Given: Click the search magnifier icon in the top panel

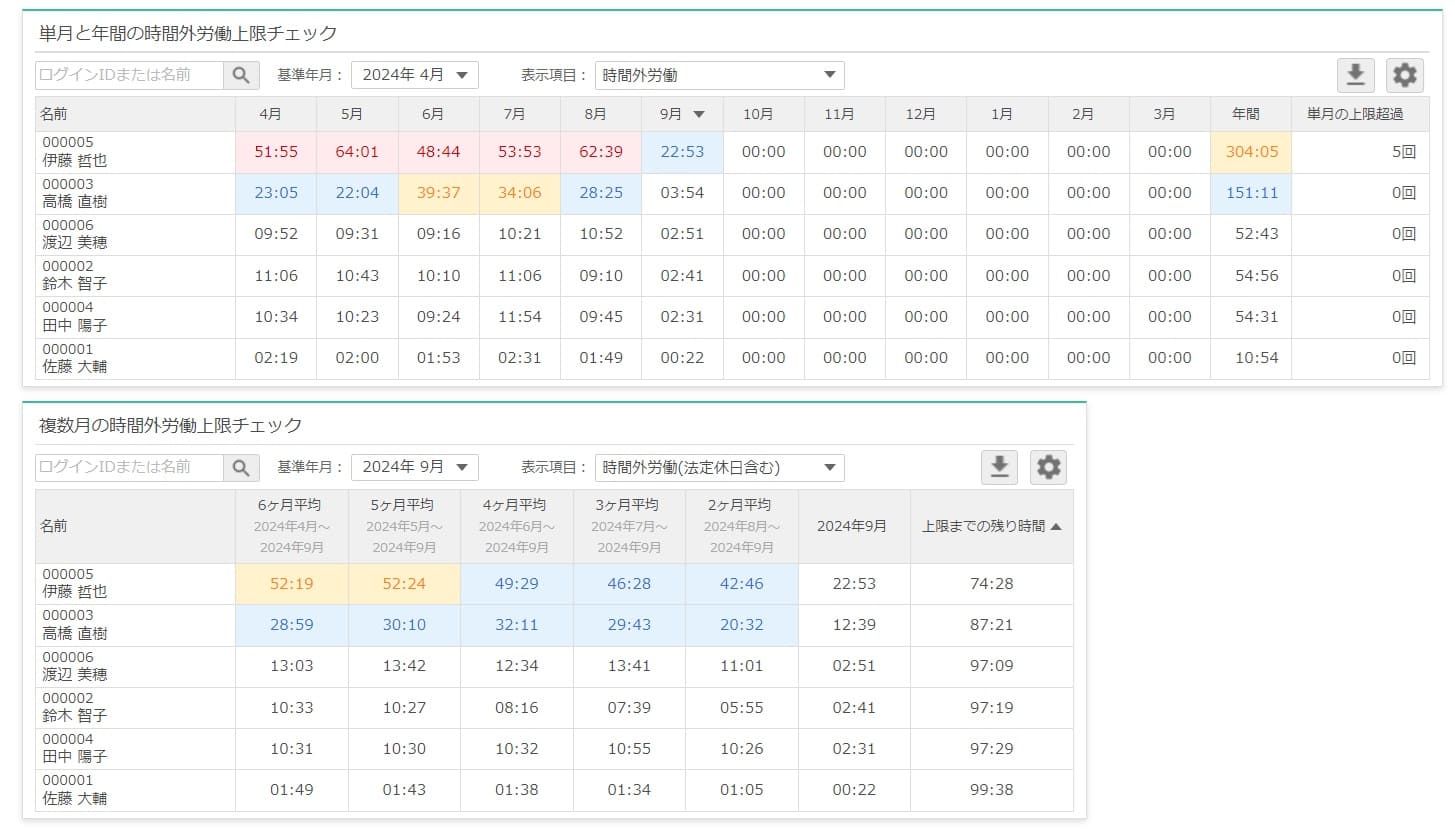Looking at the screenshot, I should (241, 75).
